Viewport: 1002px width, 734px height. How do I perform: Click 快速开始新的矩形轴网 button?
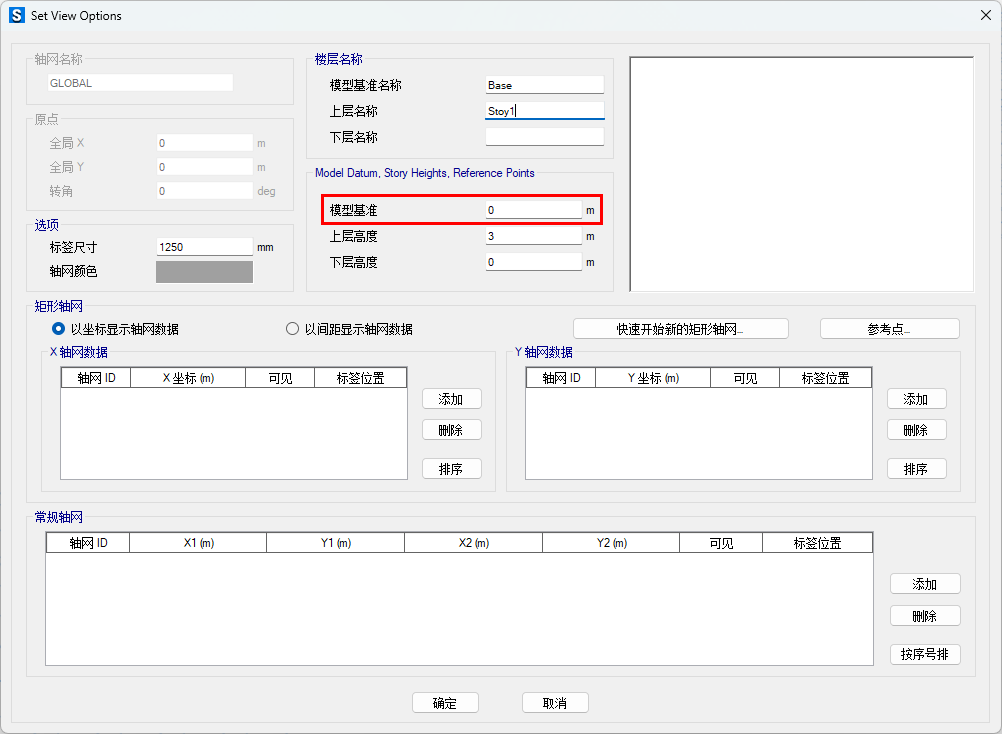coord(680,329)
